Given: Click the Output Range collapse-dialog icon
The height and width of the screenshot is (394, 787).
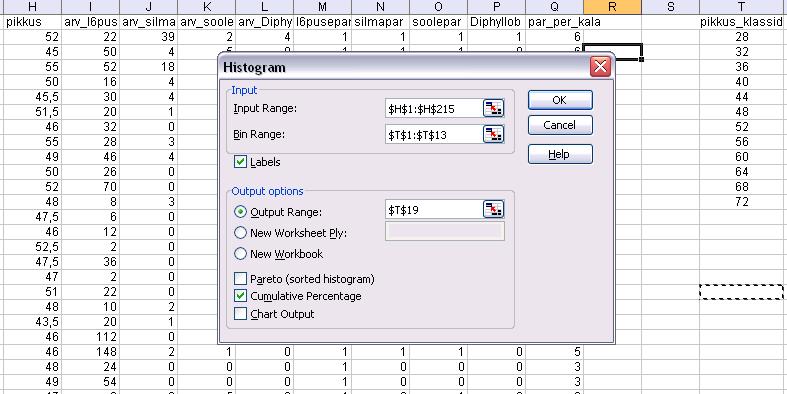Looking at the screenshot, I should click(493, 210).
